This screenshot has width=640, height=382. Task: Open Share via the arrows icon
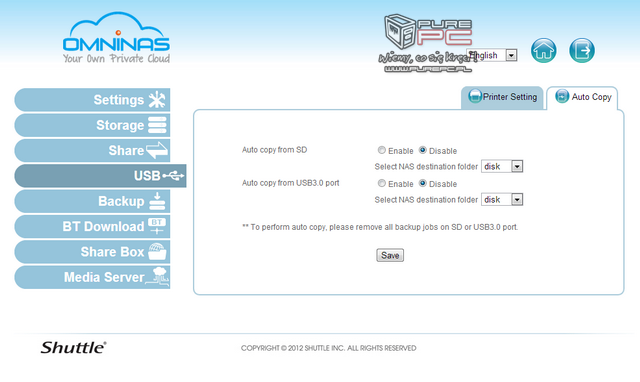pyautogui.click(x=157, y=151)
